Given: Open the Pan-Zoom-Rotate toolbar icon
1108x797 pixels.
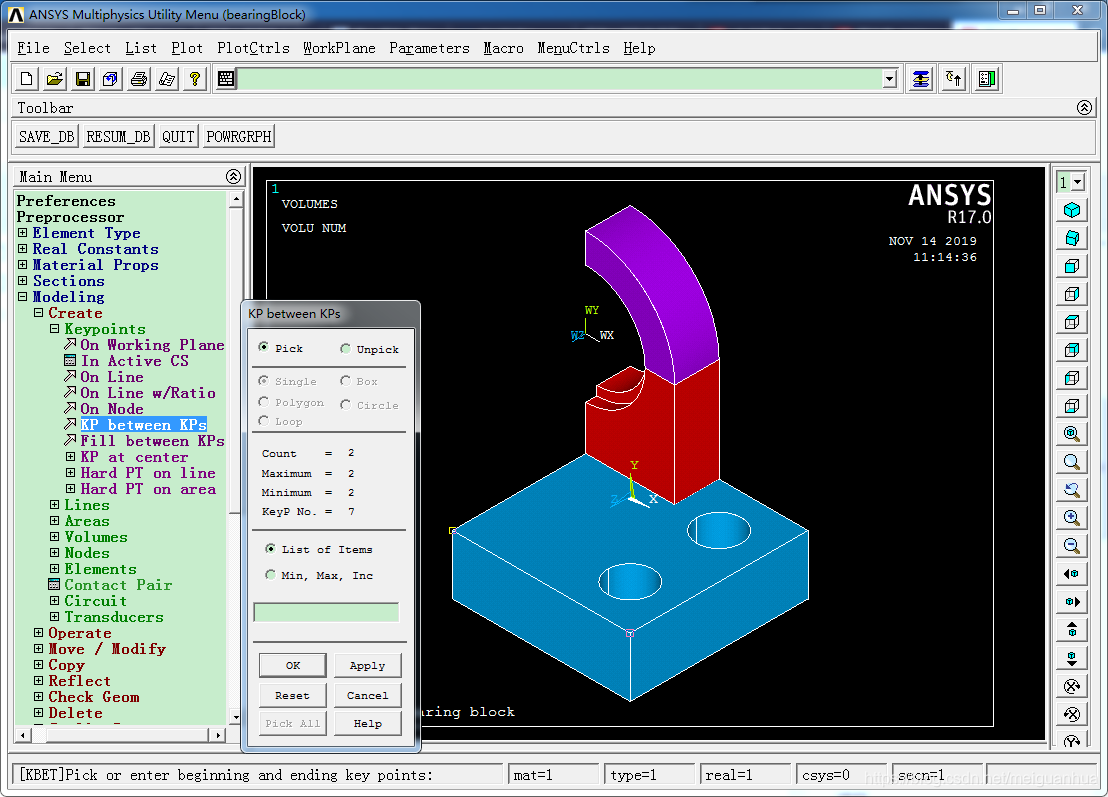Looking at the screenshot, I should [111, 79].
